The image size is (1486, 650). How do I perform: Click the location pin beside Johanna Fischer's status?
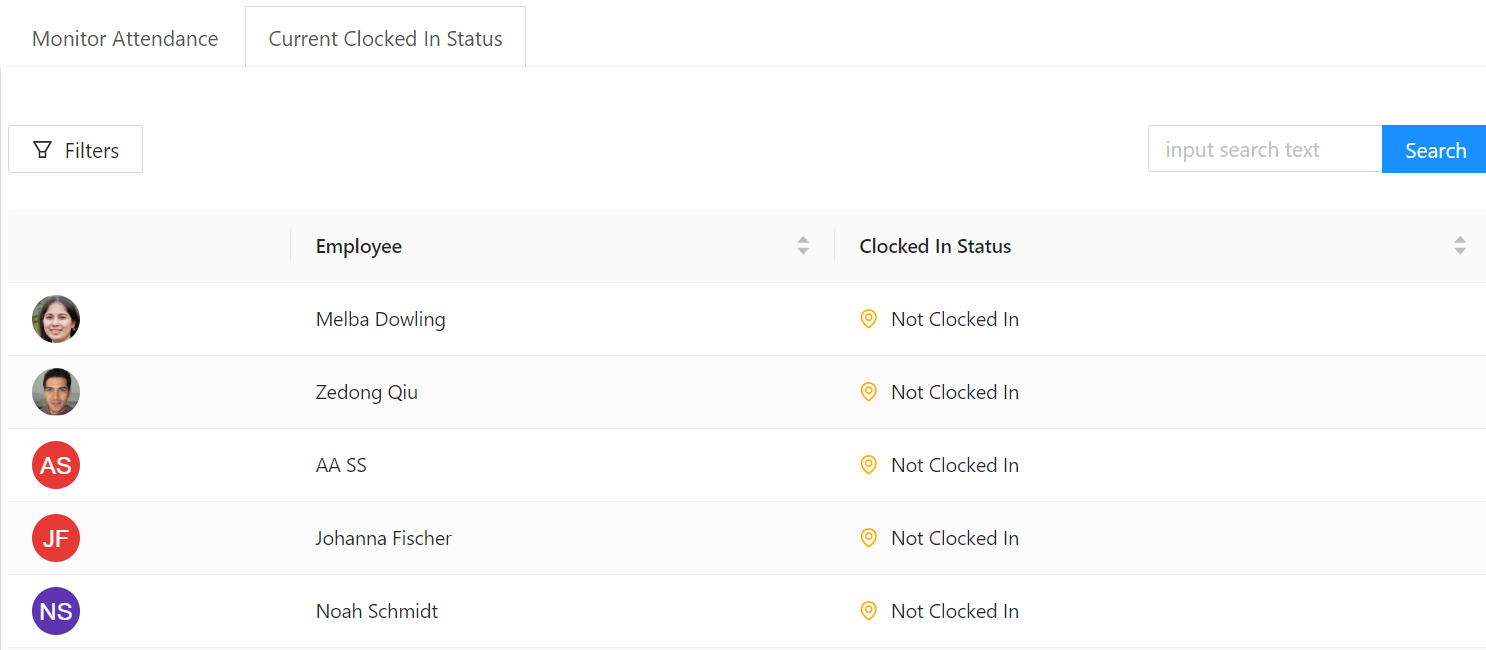(868, 537)
